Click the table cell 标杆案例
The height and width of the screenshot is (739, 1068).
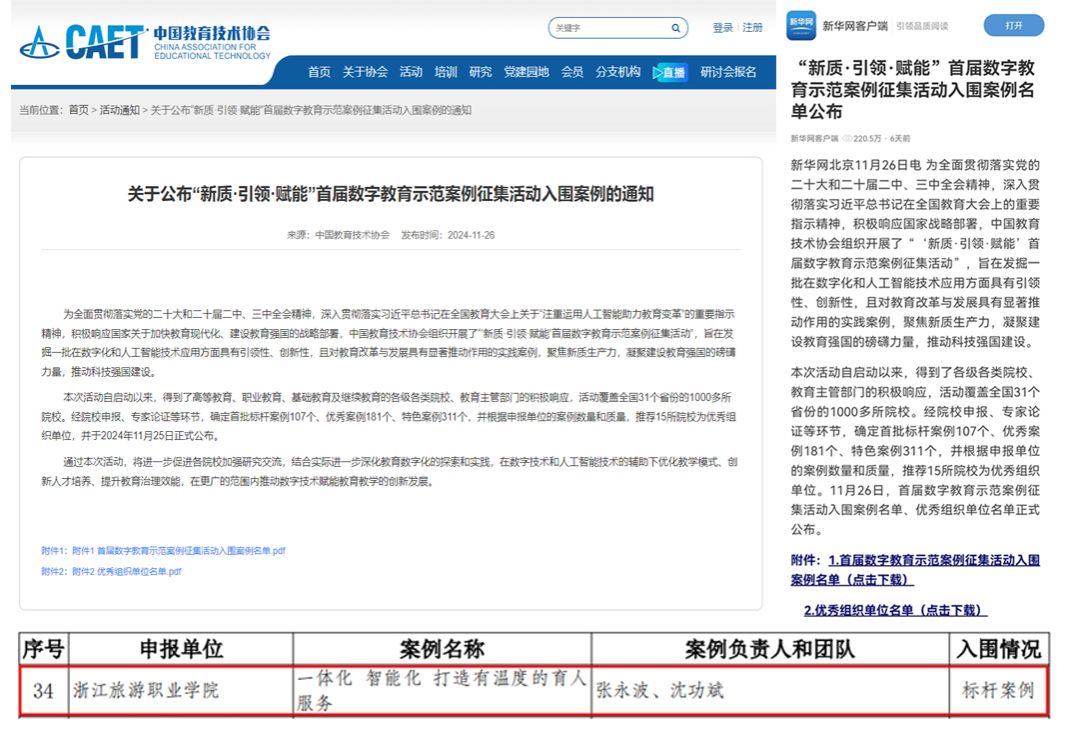pos(998,690)
